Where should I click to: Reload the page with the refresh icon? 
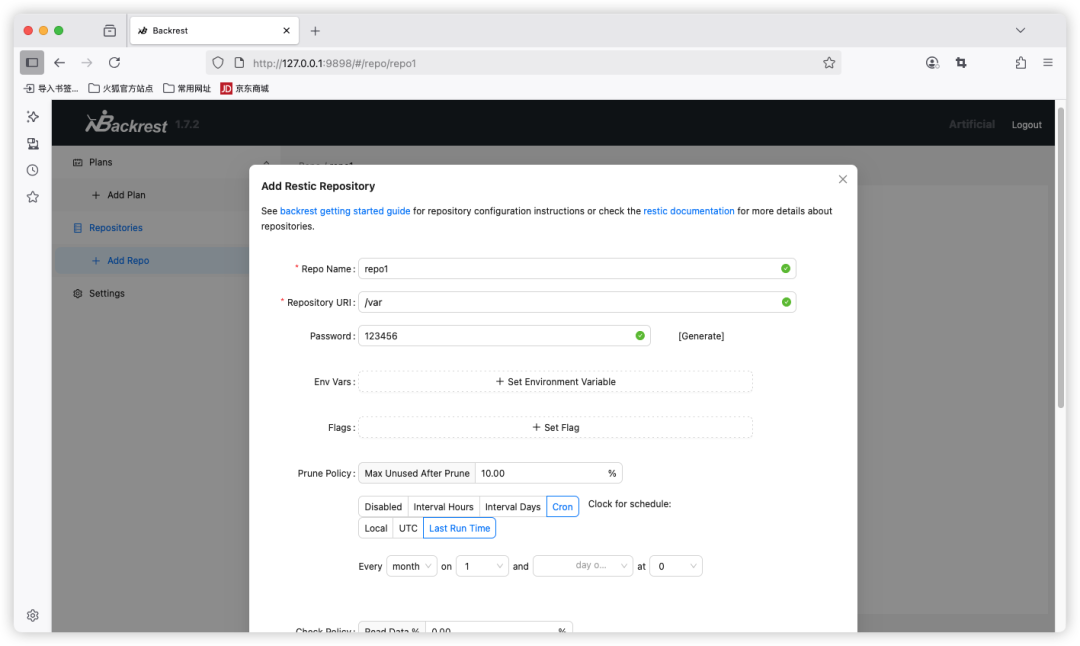(x=114, y=63)
